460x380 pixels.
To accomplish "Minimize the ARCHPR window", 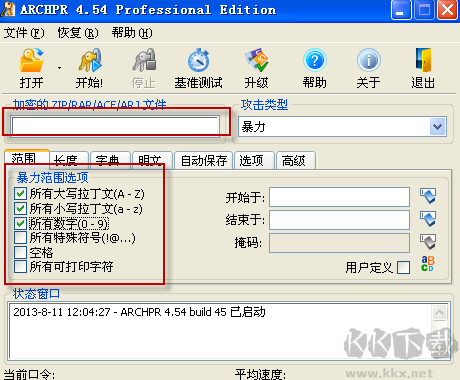I will click(401, 10).
